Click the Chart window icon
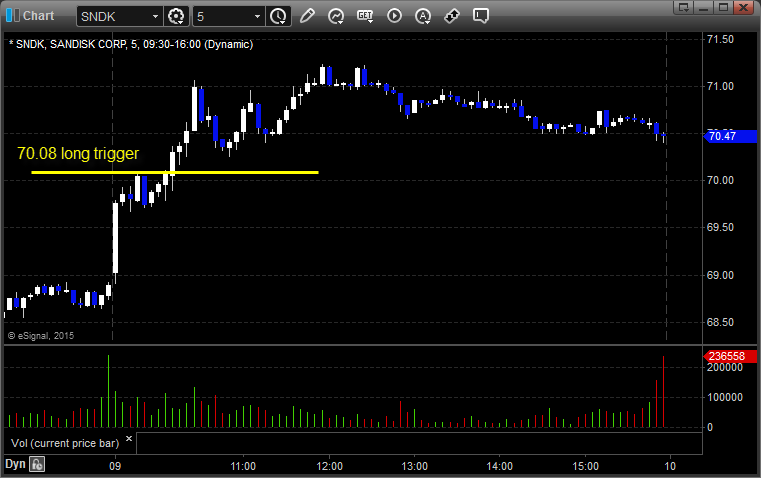 coord(13,16)
